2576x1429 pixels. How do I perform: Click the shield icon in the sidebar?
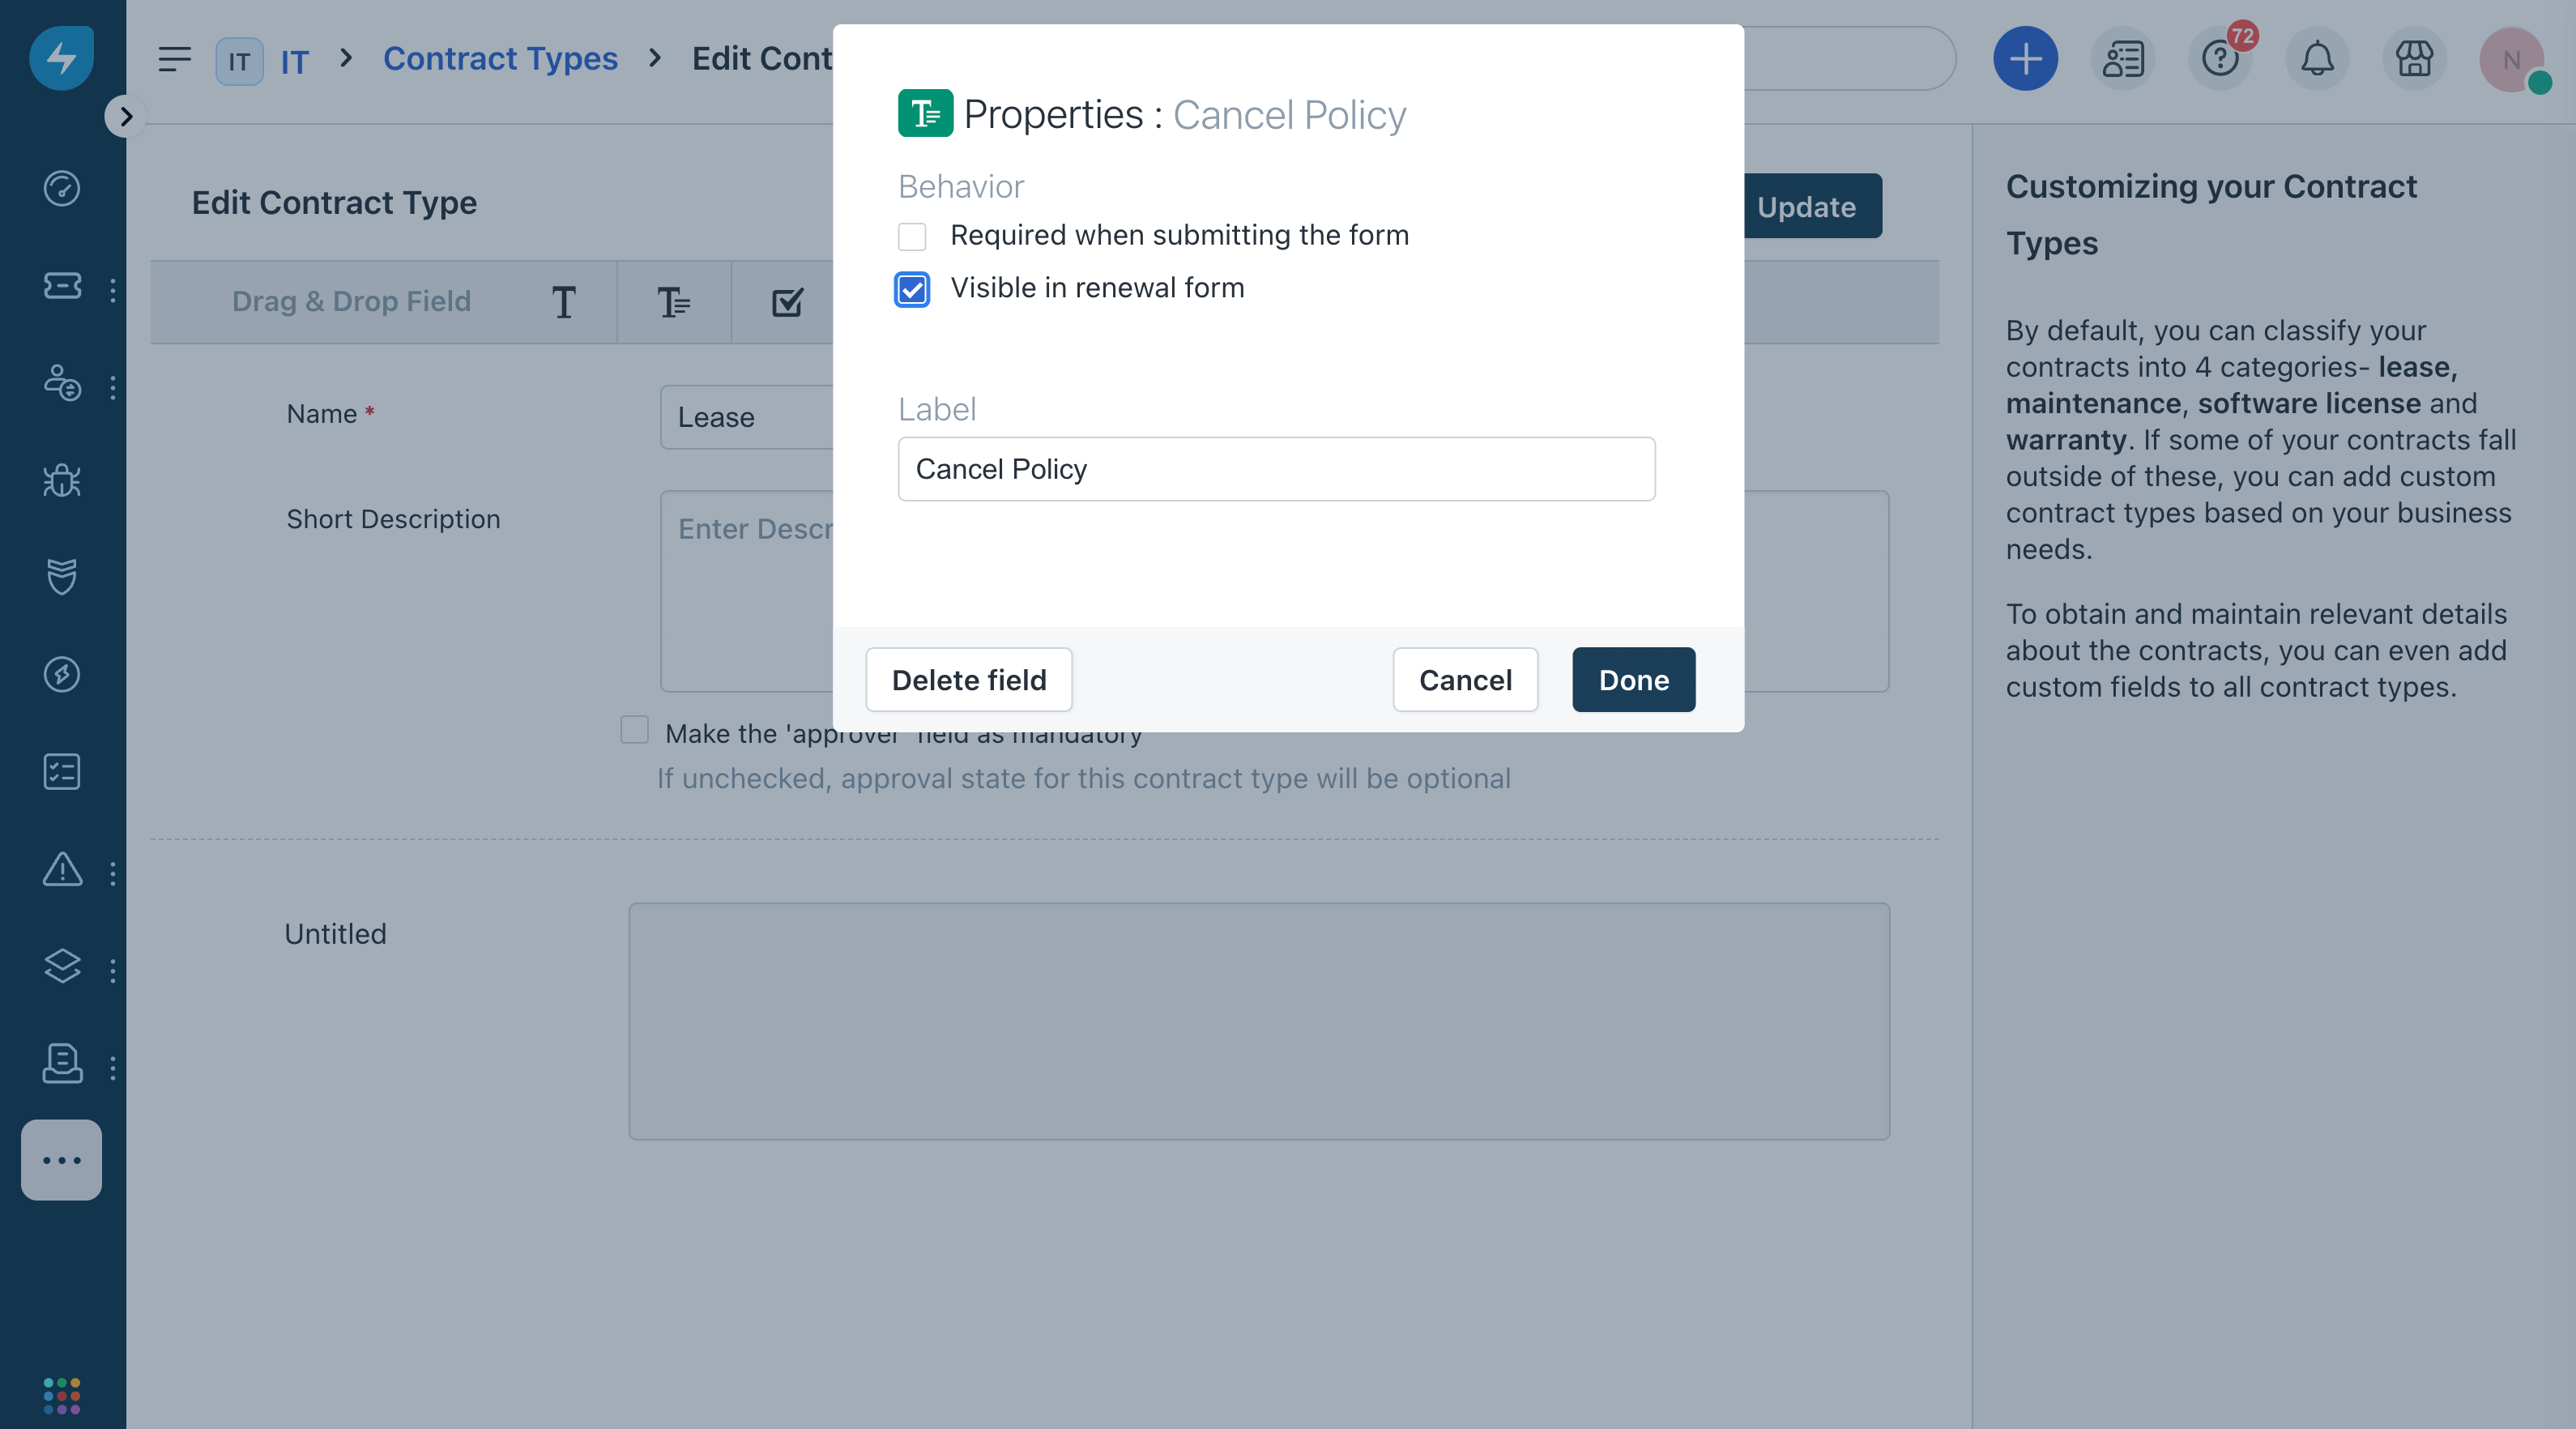[62, 577]
